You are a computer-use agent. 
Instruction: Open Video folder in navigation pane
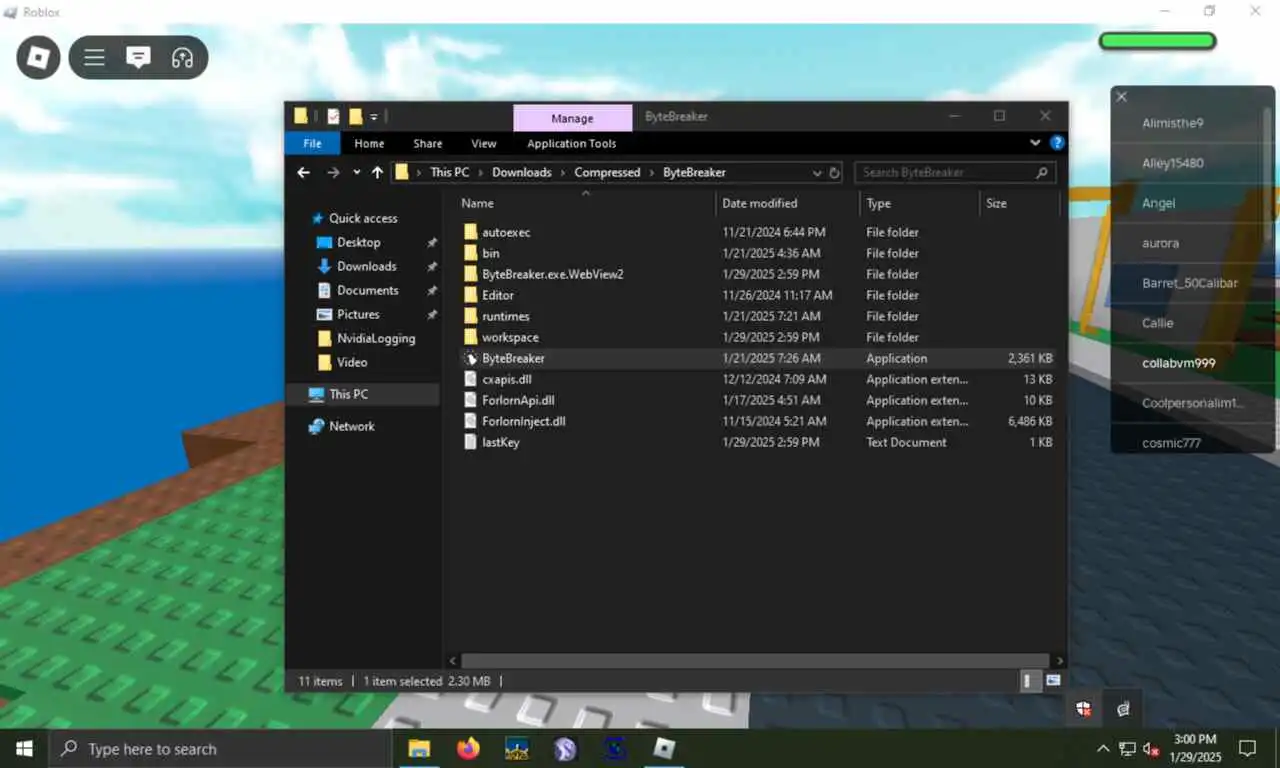pos(351,362)
